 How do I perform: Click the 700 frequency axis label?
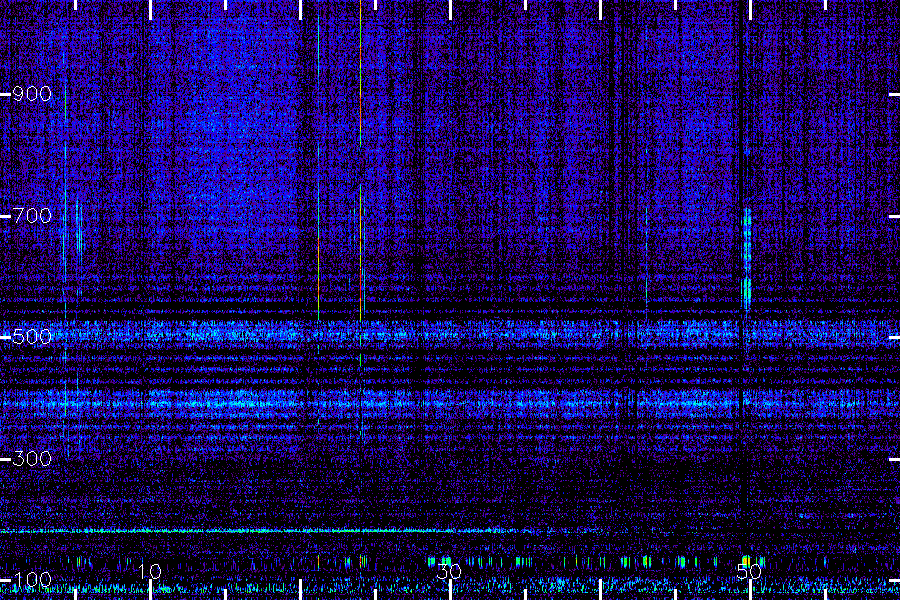point(32,216)
